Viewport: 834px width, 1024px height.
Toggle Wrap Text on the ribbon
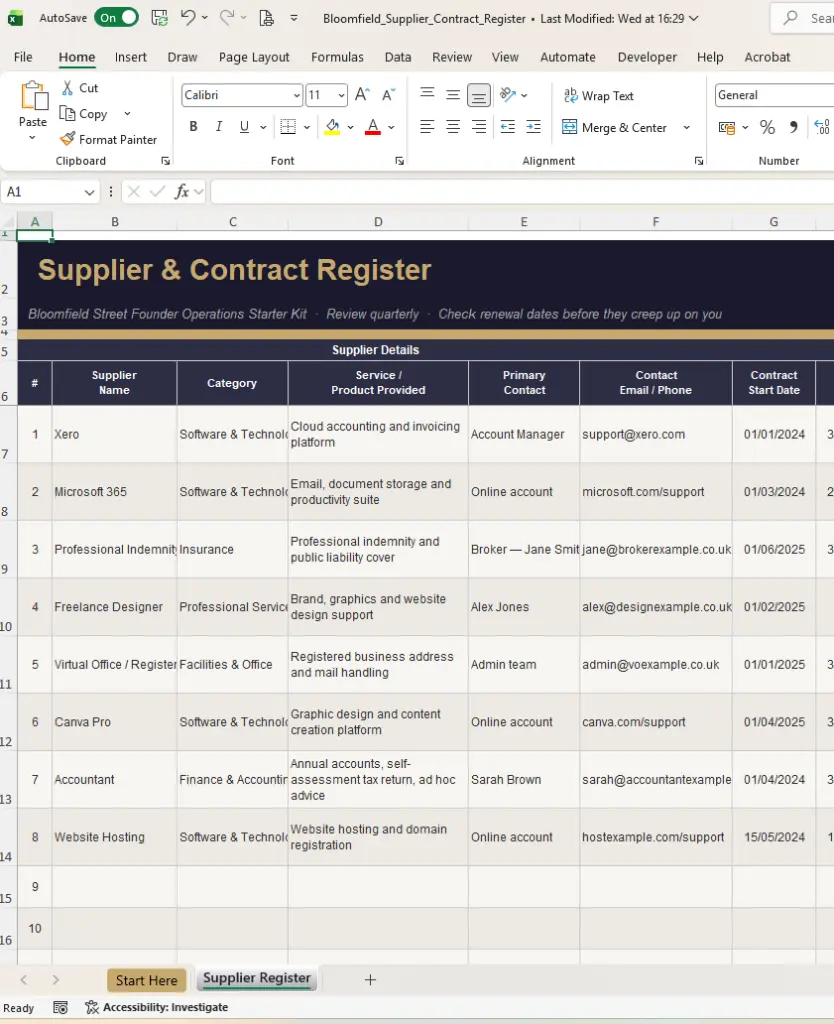pos(598,96)
